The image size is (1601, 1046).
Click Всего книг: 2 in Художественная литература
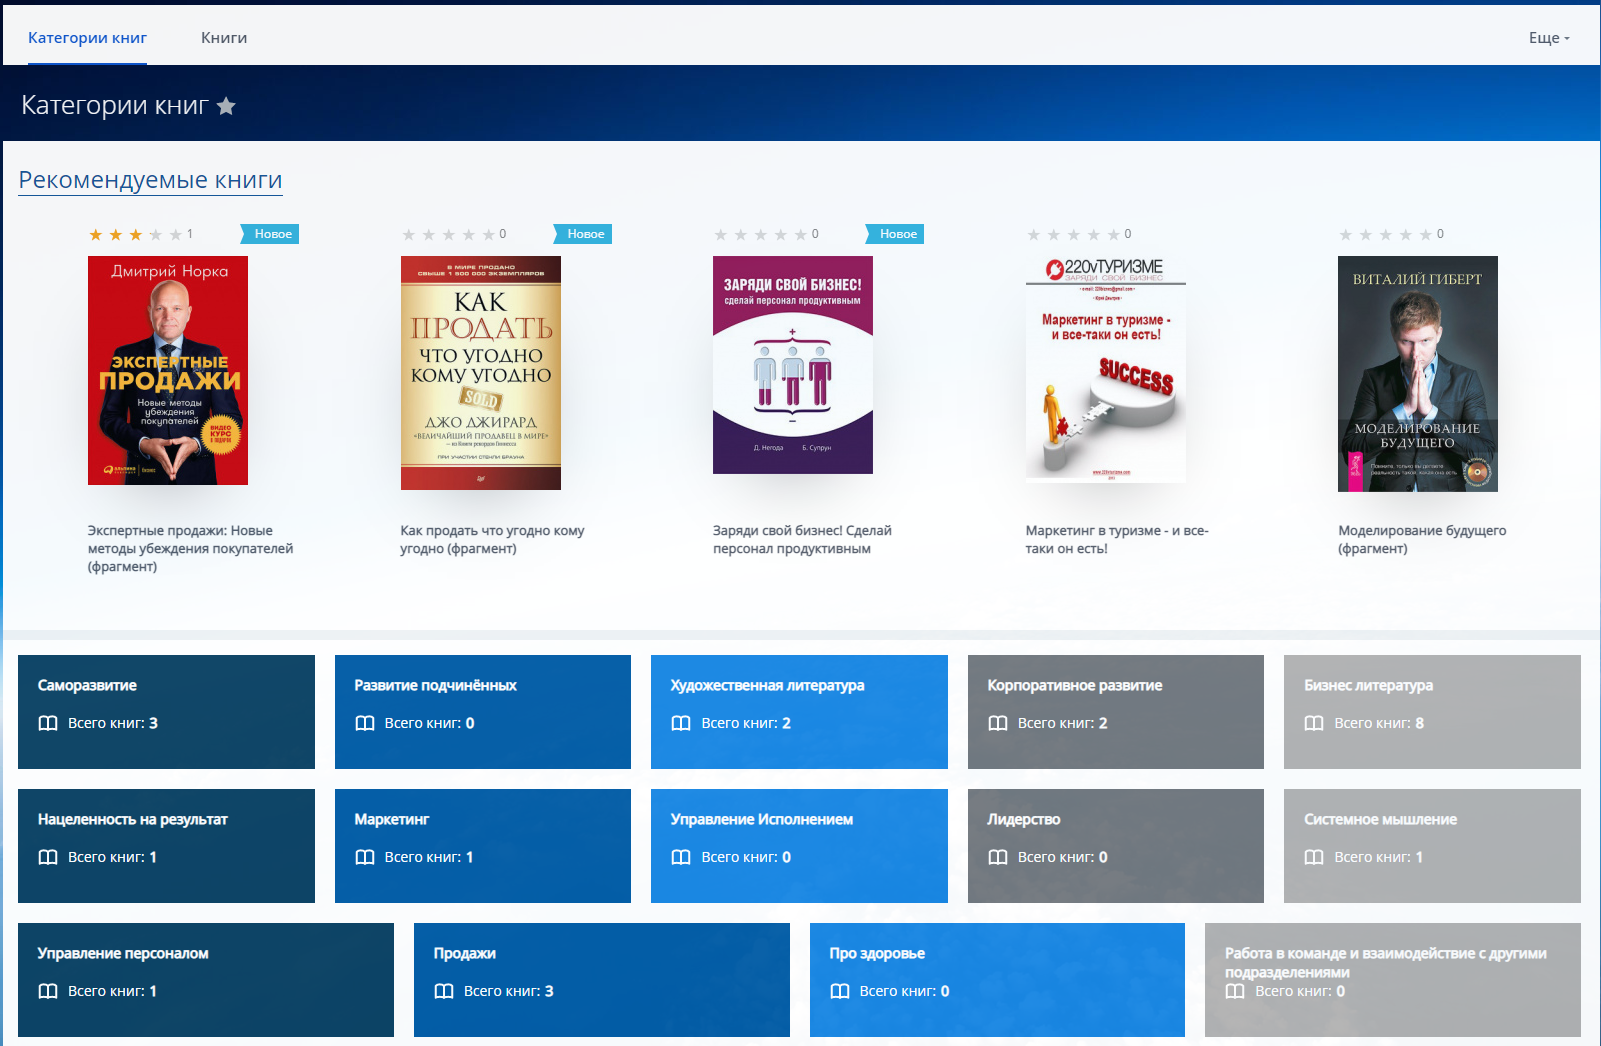(746, 723)
